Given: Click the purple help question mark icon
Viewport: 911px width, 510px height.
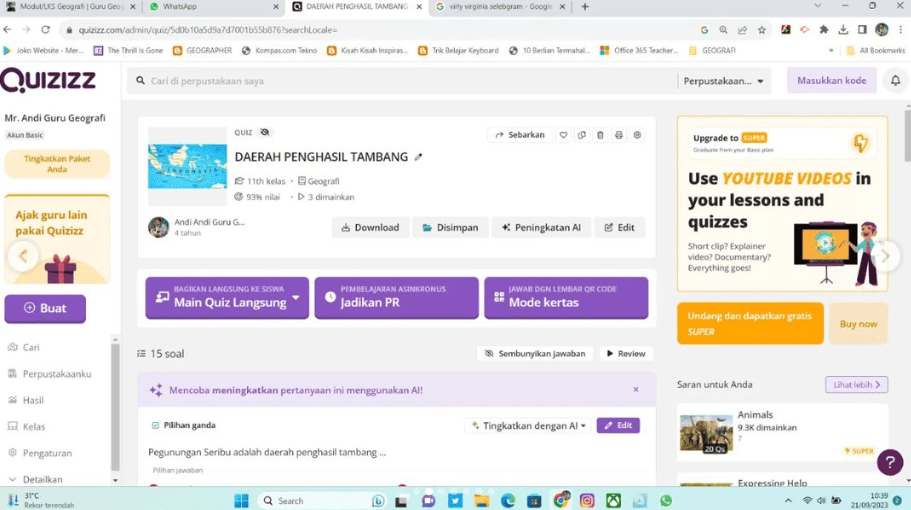Looking at the screenshot, I should [x=889, y=462].
